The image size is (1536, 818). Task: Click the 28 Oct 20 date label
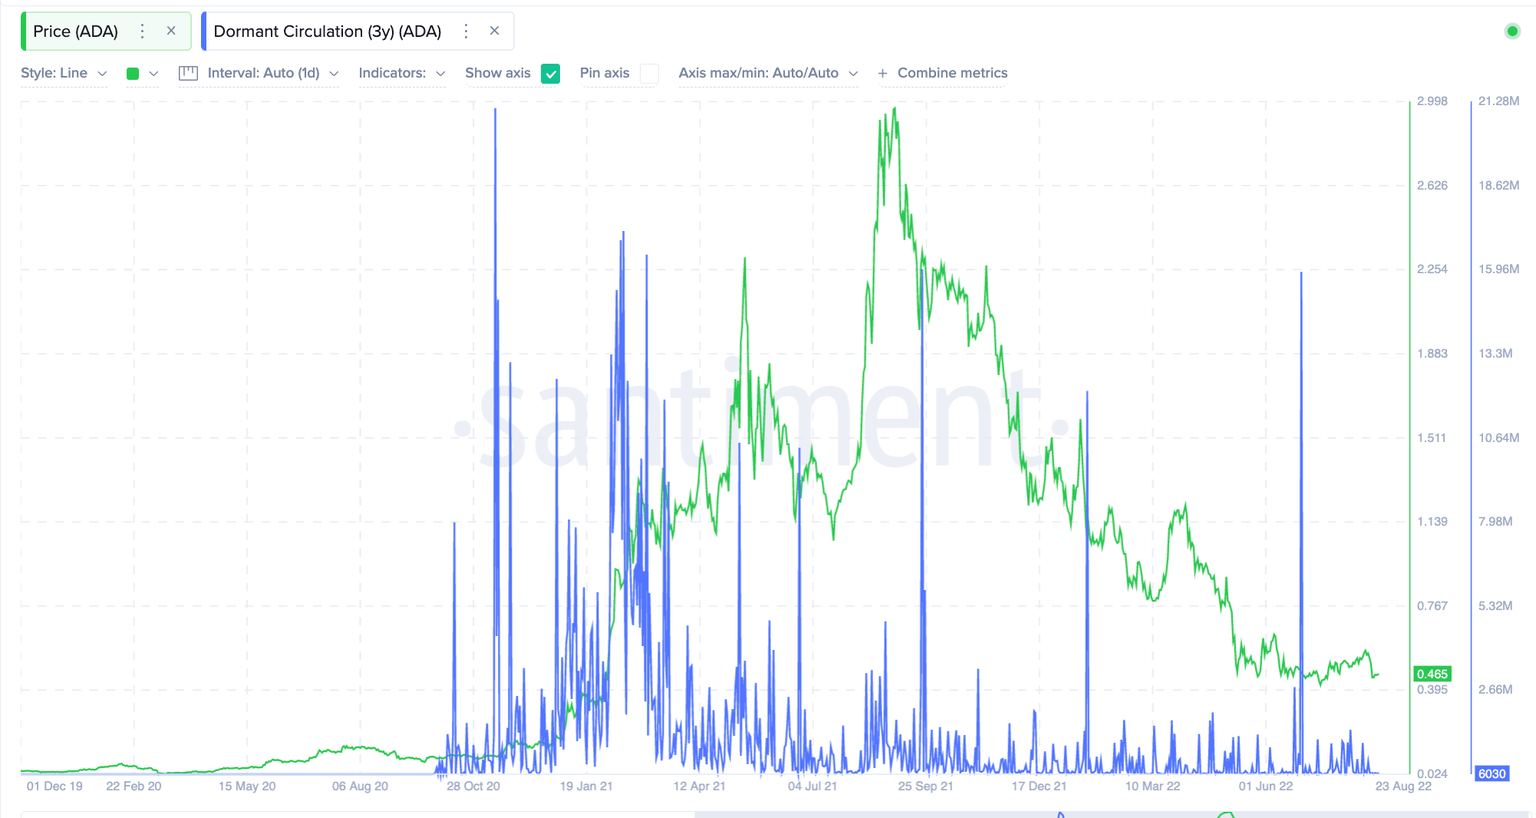[x=473, y=786]
